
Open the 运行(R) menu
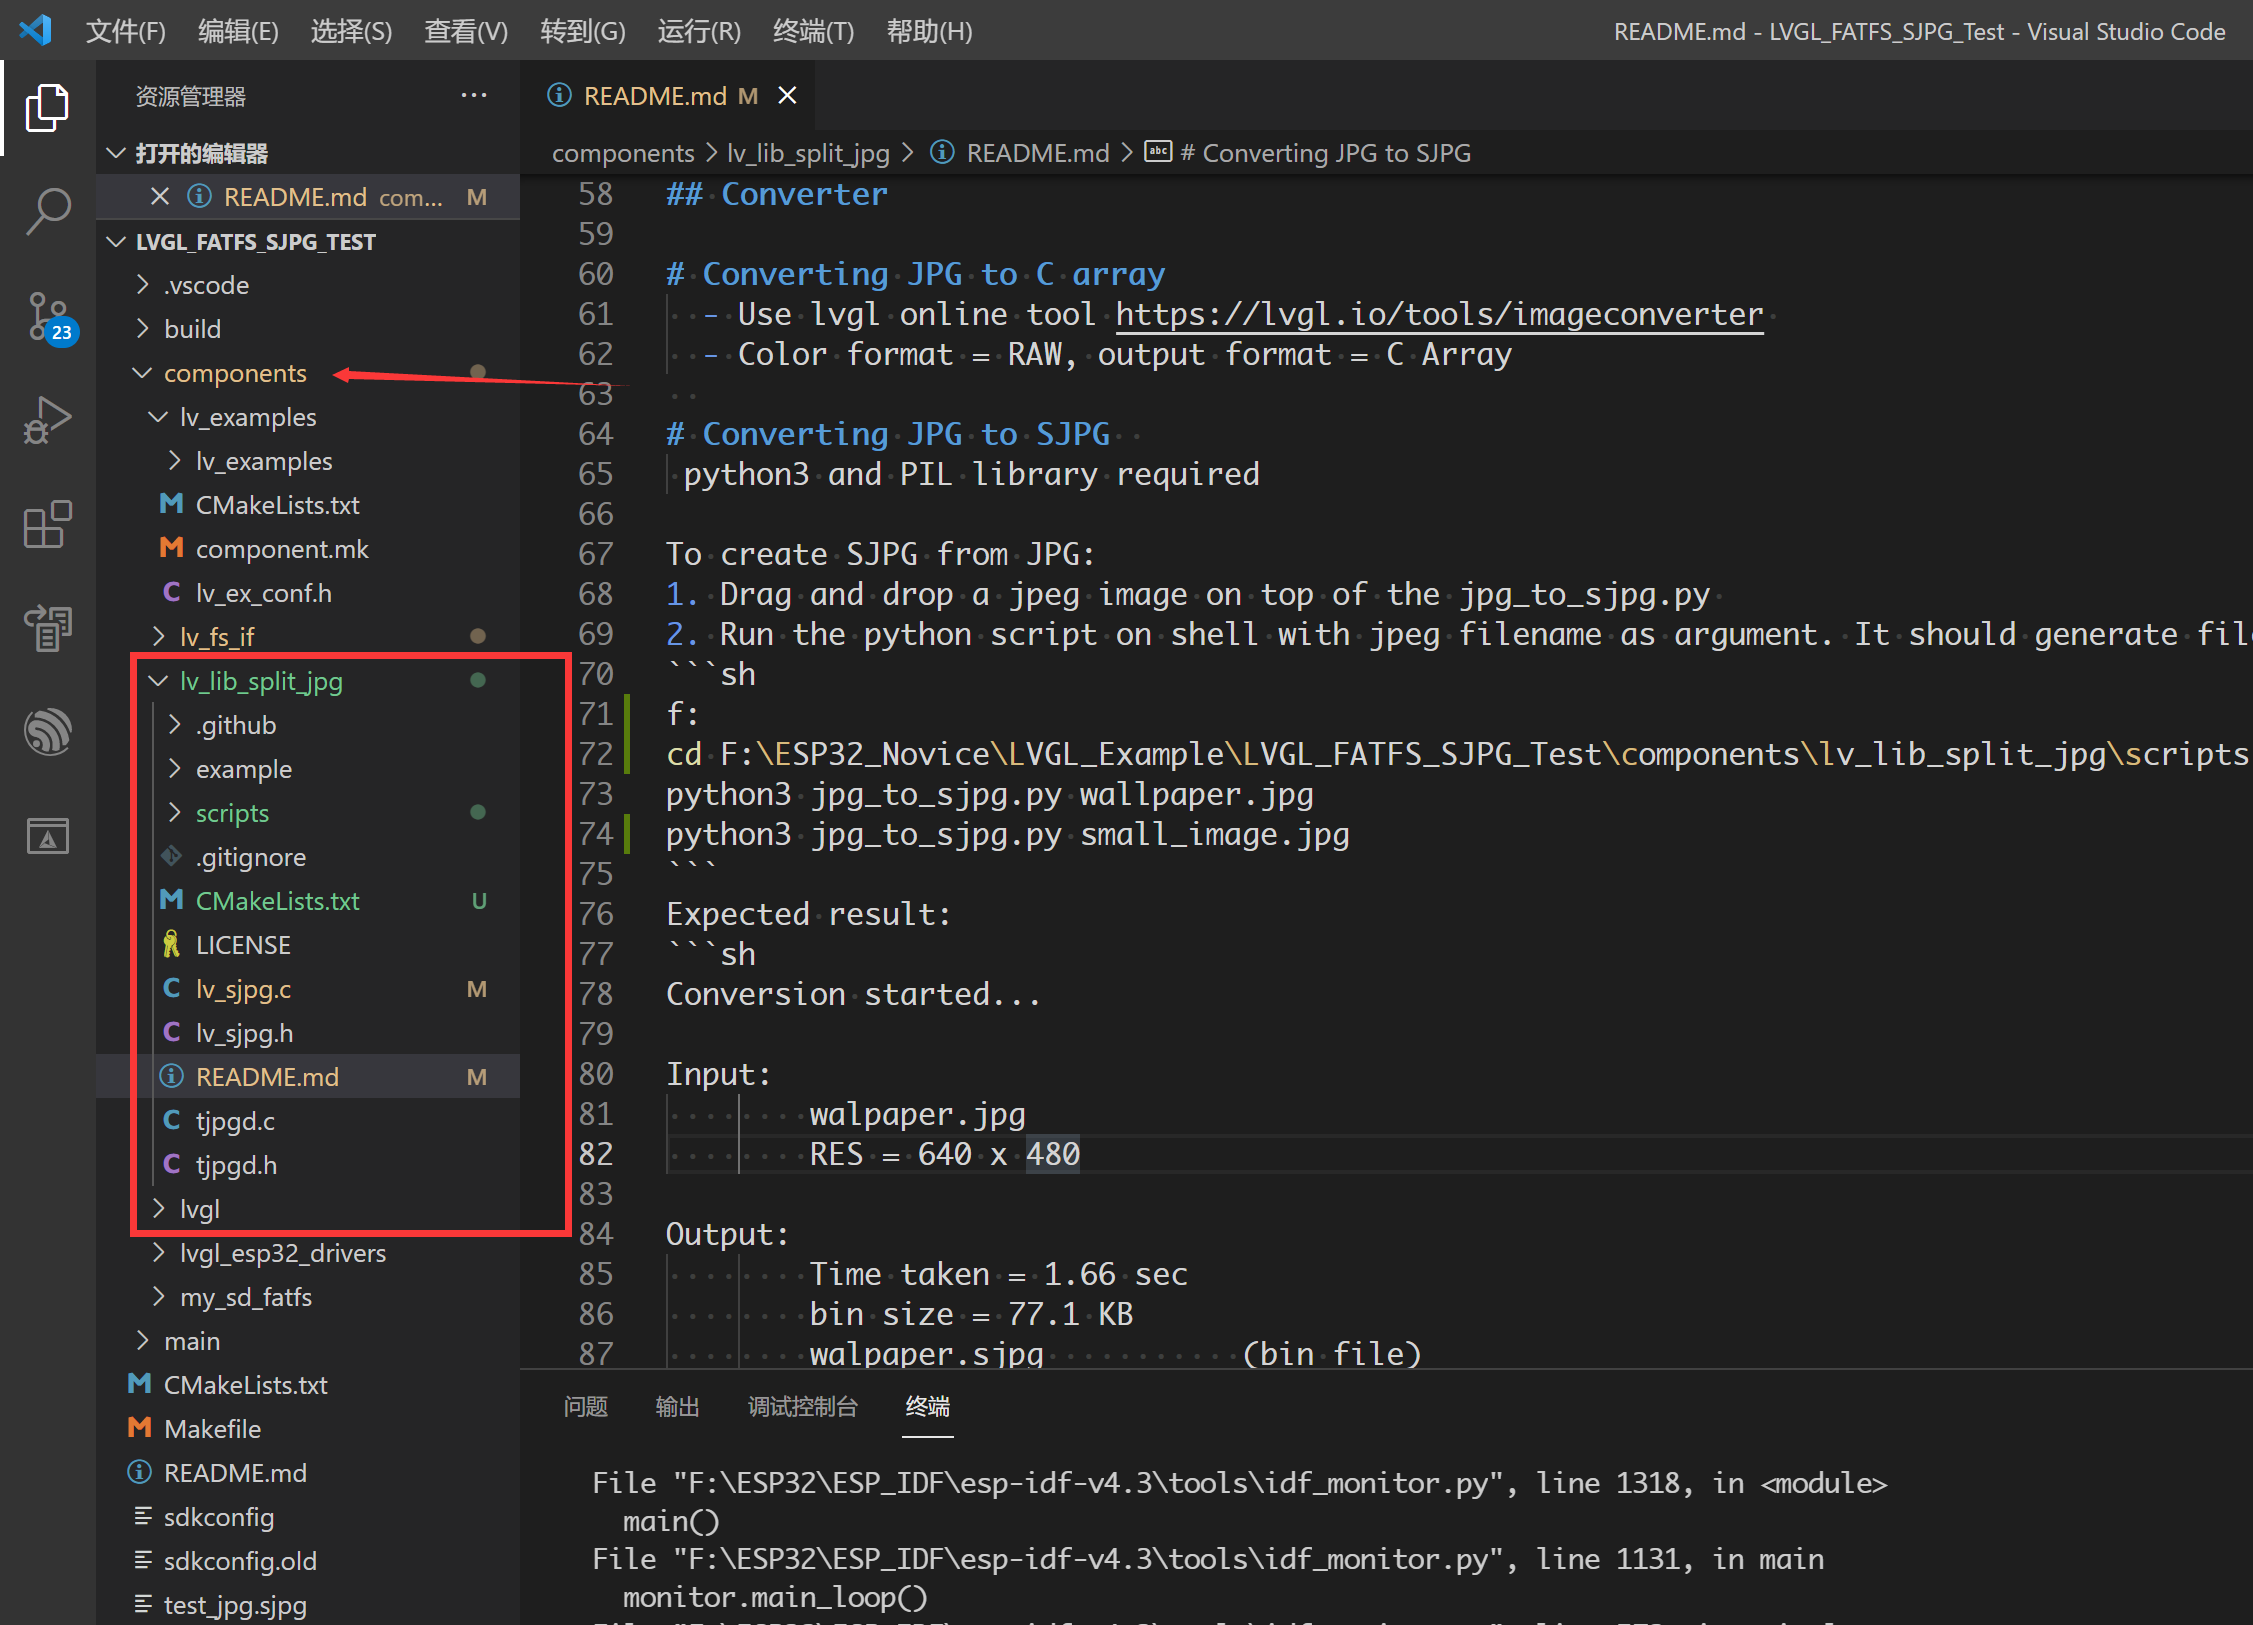(x=698, y=30)
